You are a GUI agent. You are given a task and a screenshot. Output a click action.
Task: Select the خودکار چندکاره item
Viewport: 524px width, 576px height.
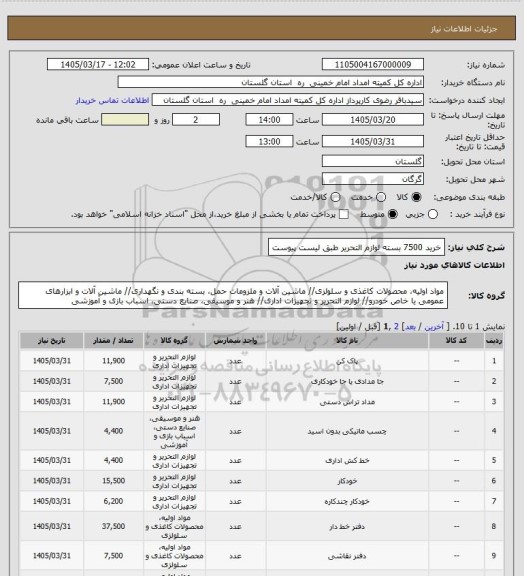(x=347, y=502)
